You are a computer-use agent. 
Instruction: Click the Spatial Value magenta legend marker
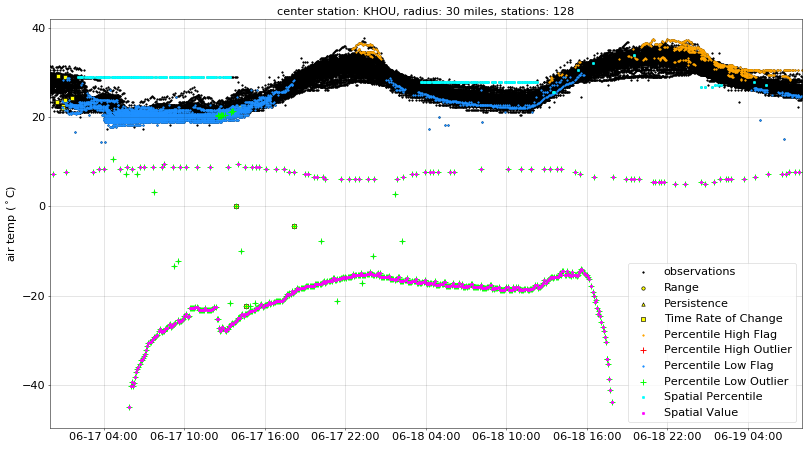coord(643,412)
